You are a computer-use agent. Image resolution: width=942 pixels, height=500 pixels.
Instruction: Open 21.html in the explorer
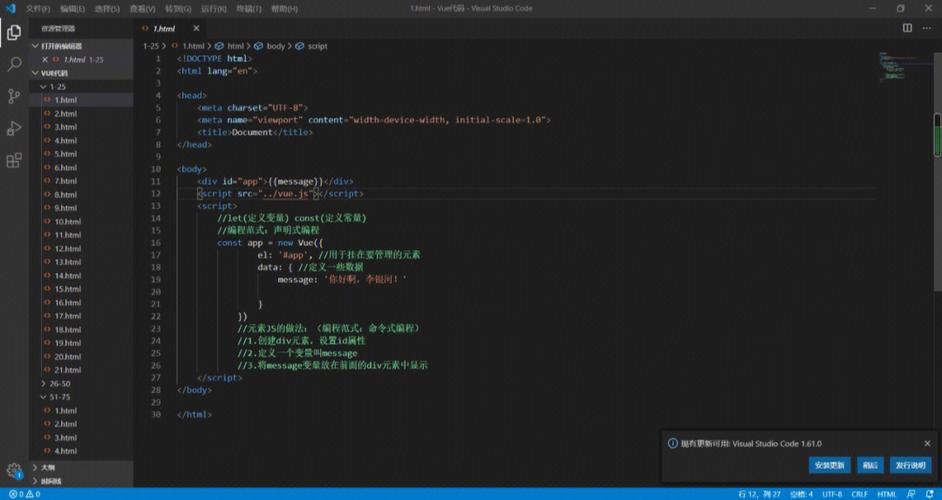pyautogui.click(x=67, y=370)
